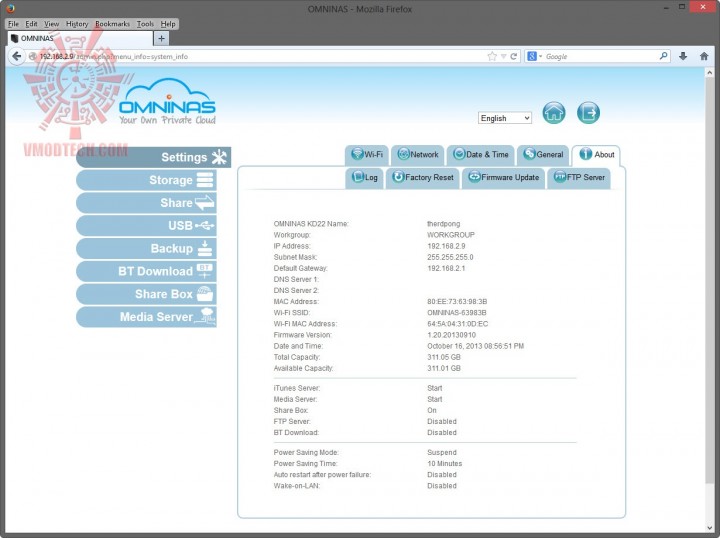Click the search magnifier icon
The height and width of the screenshot is (538, 720).
pyautogui.click(x=664, y=56)
